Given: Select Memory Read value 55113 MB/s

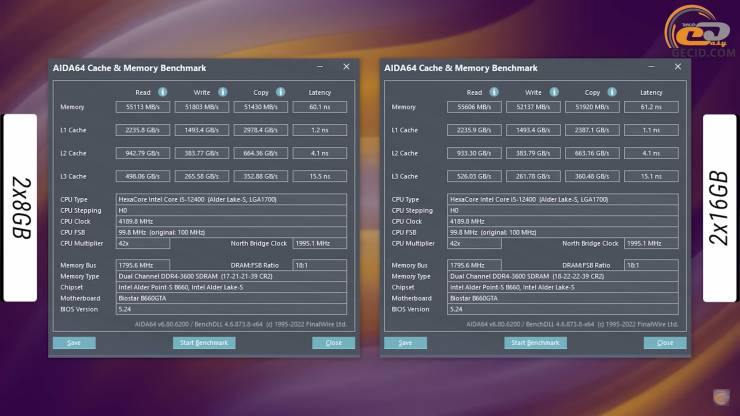Looking at the screenshot, I should pos(143,107).
